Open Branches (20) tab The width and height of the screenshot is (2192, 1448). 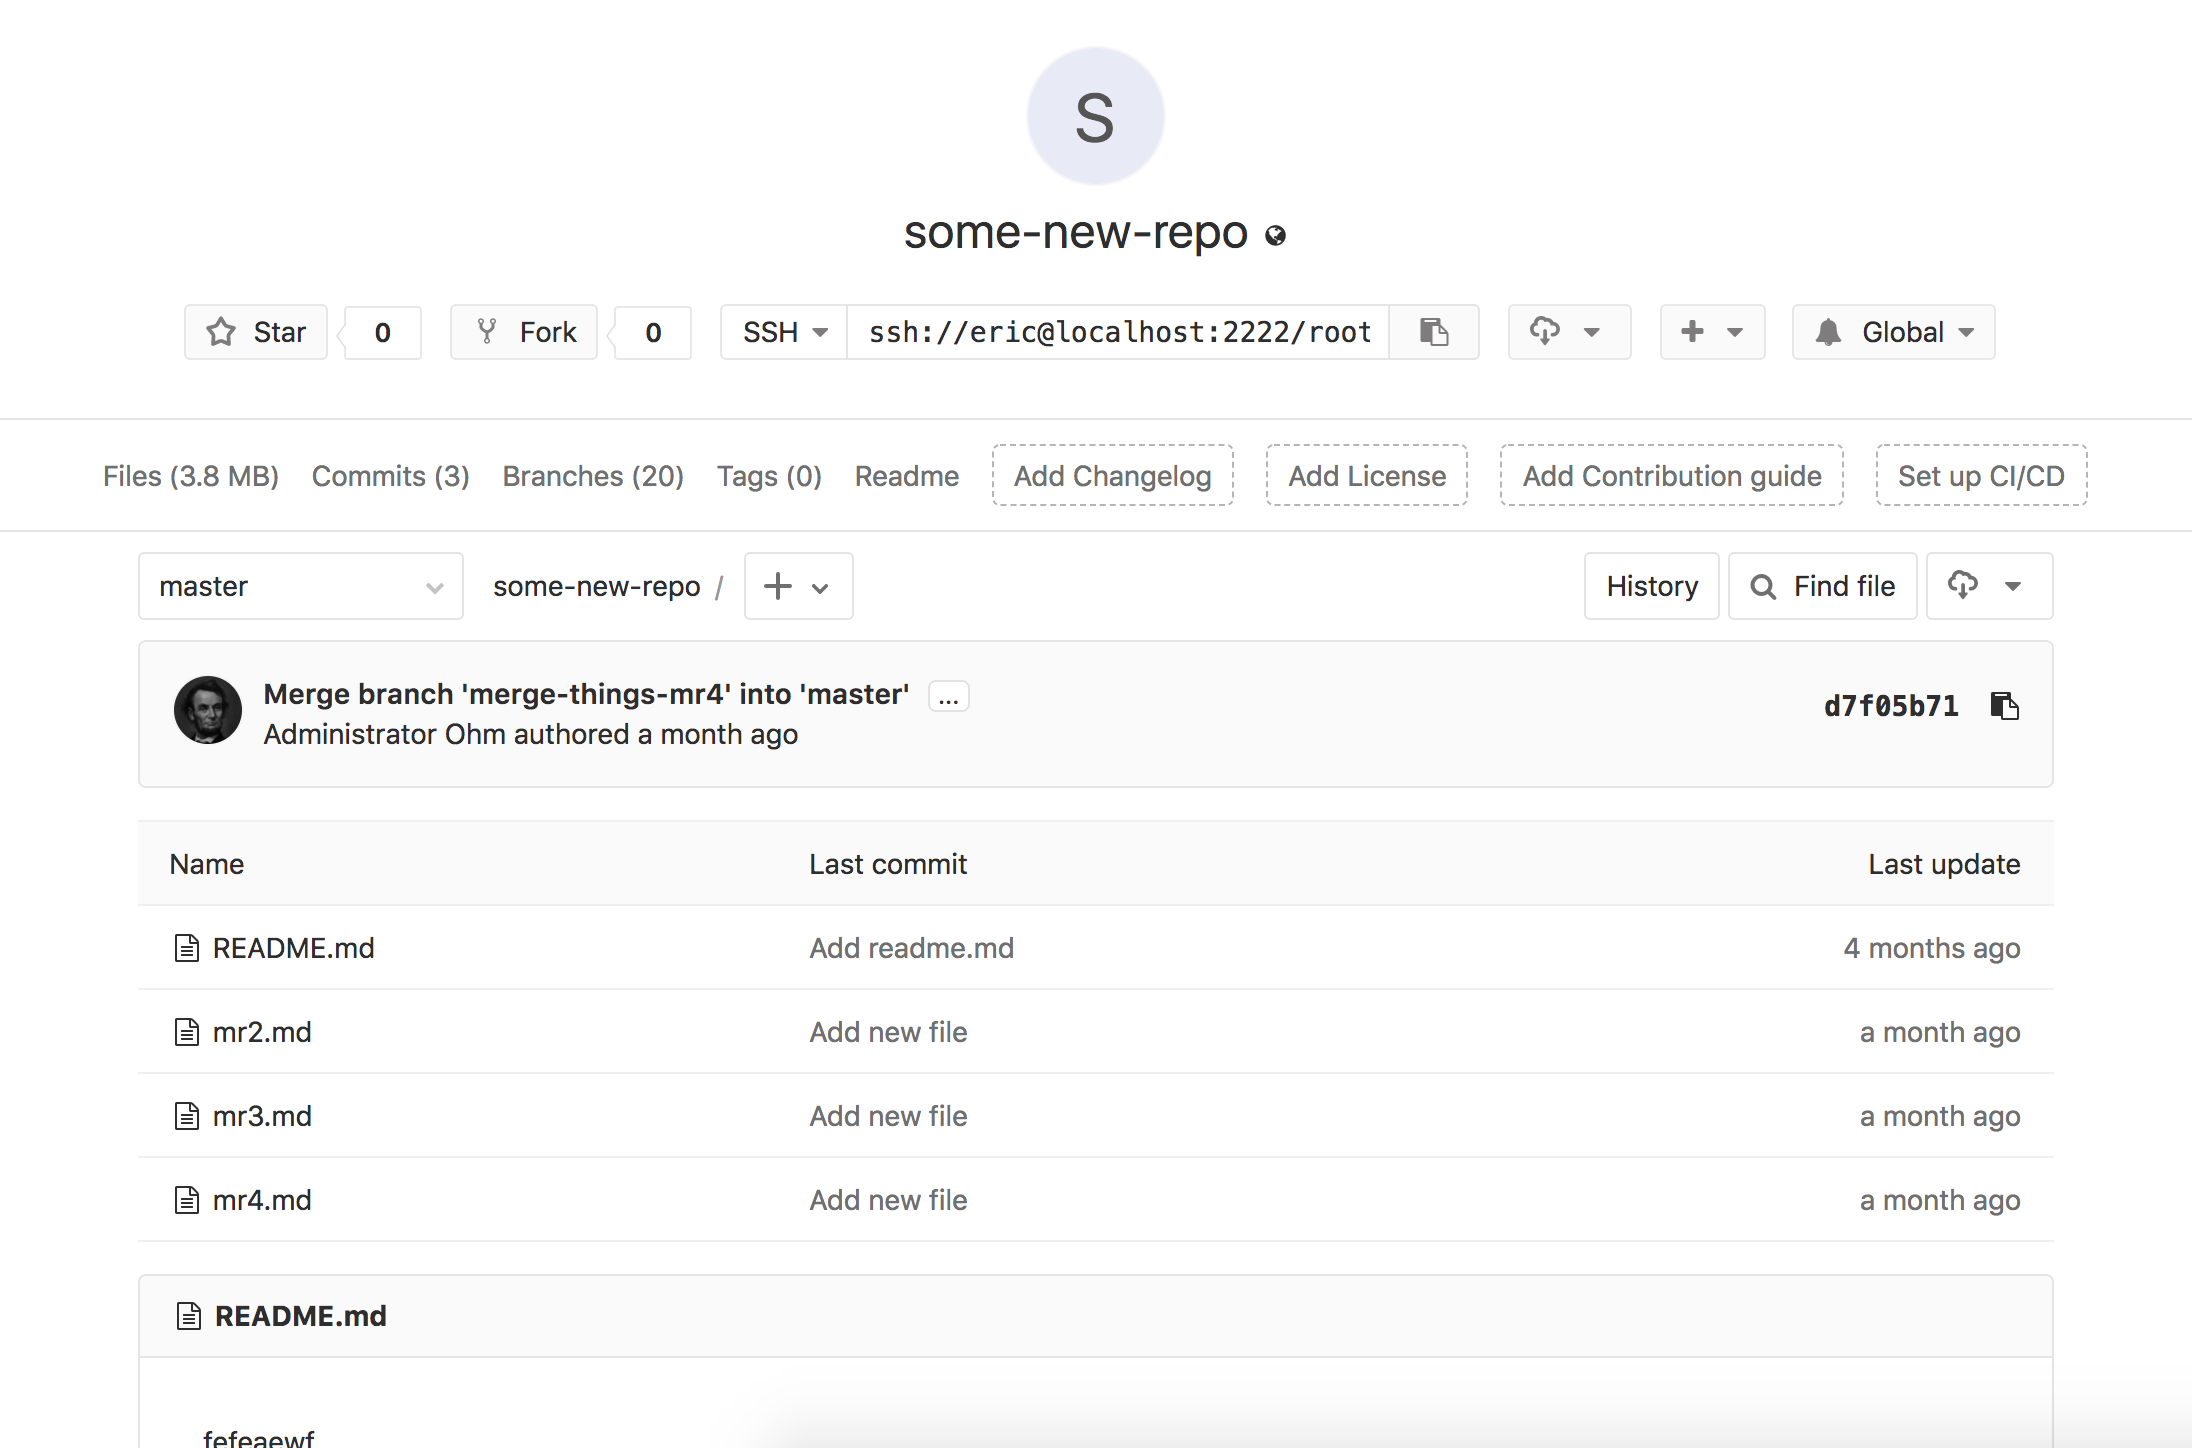point(592,476)
